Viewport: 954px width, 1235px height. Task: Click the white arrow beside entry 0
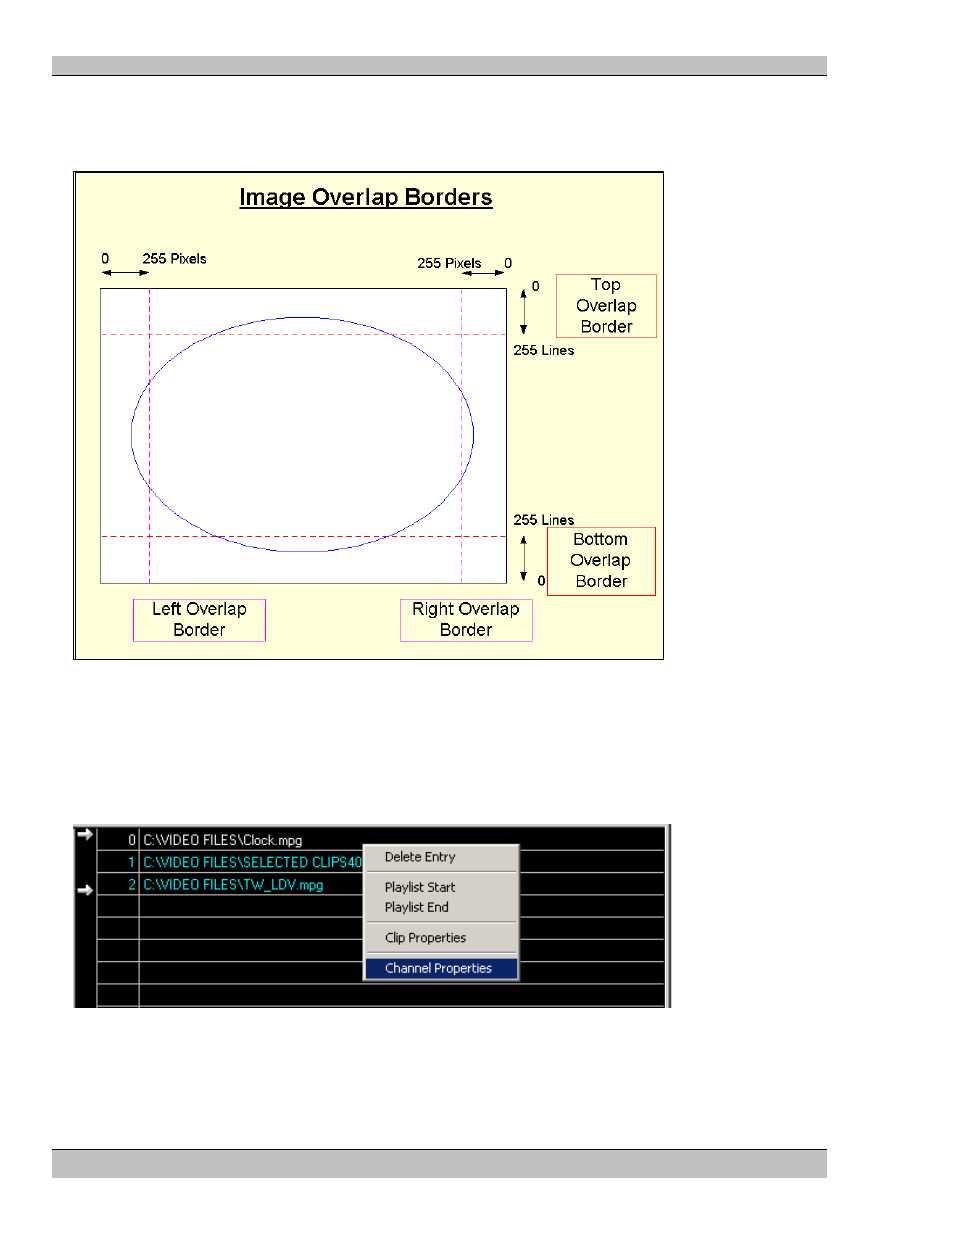(x=85, y=834)
